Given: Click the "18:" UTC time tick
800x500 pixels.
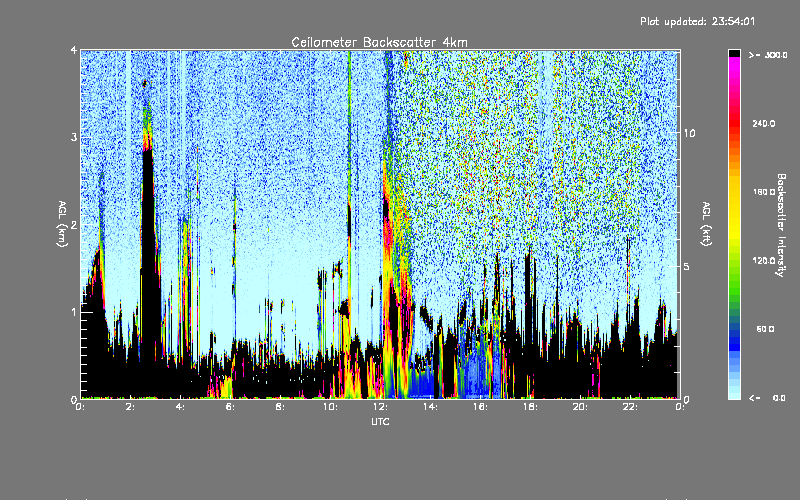Looking at the screenshot, I should (530, 407).
